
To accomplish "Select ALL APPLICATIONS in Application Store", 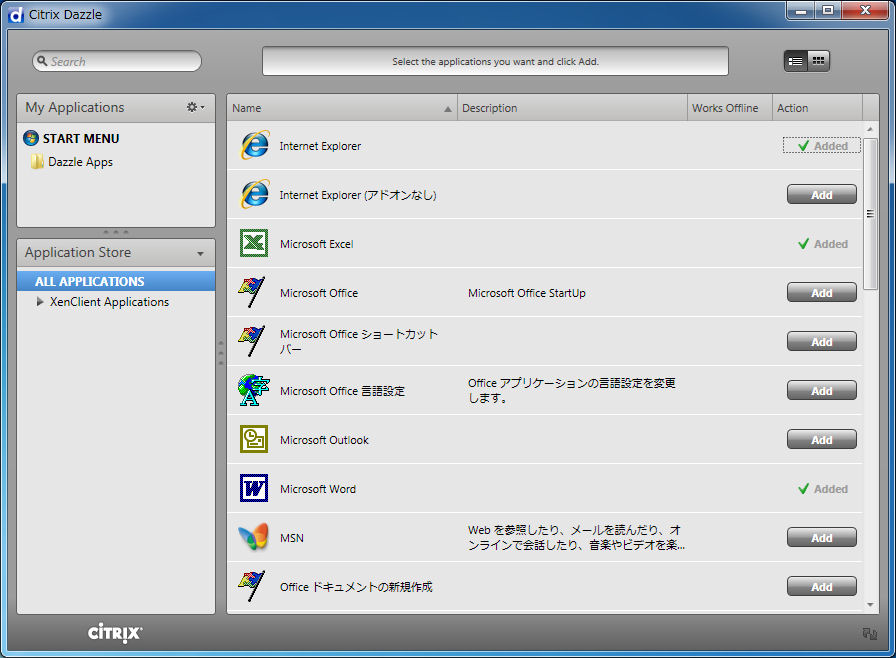I will (x=90, y=282).
